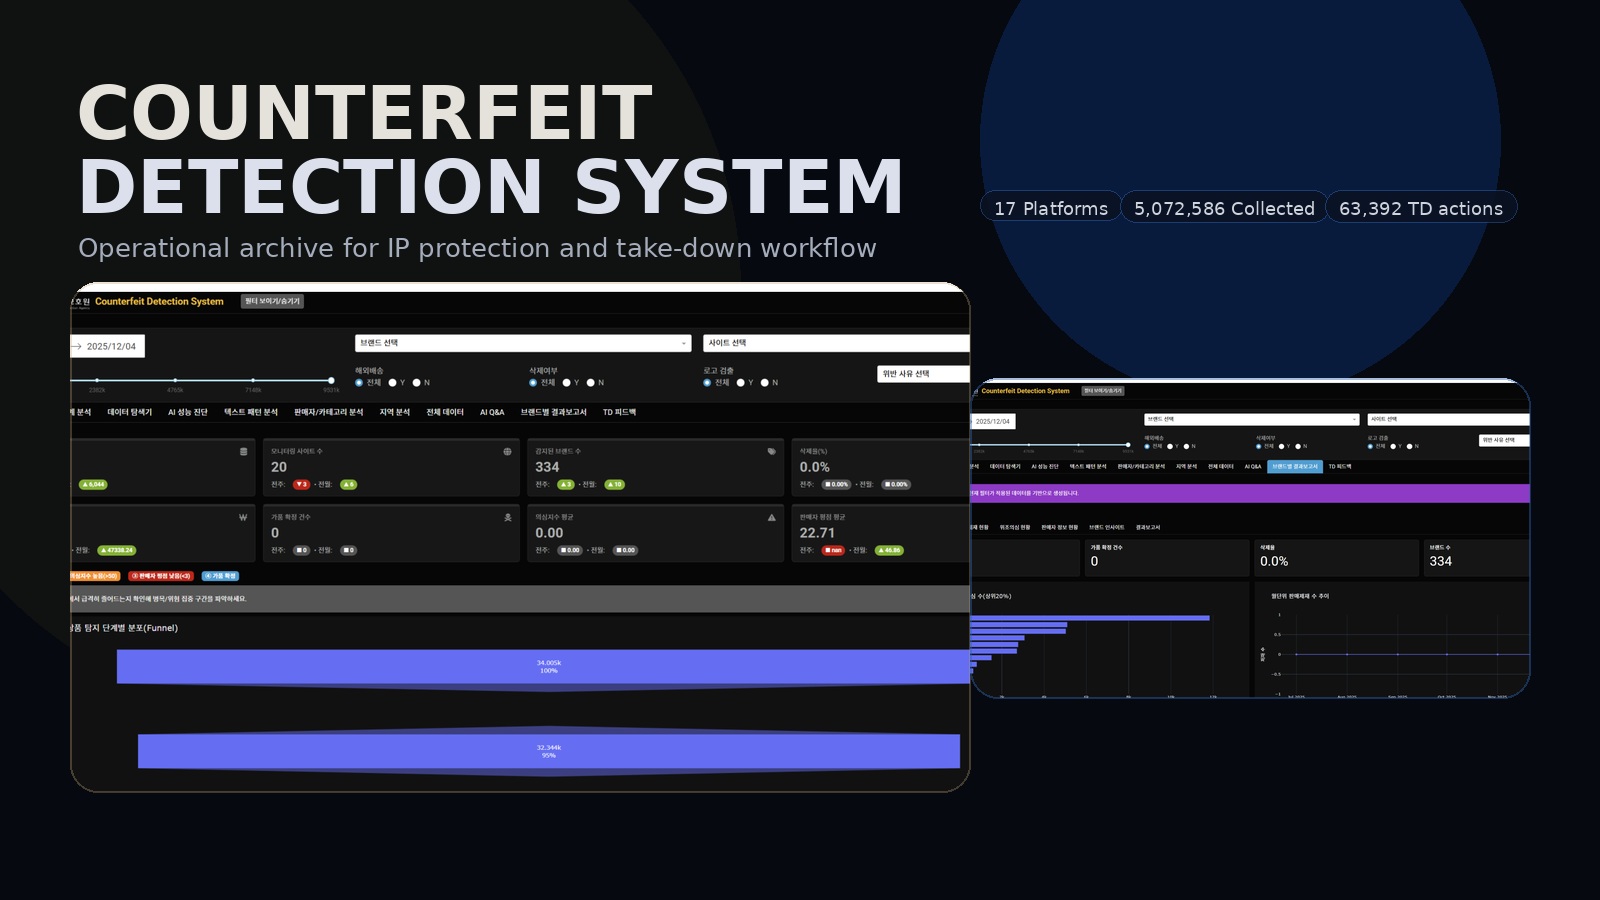Open the TD 피드백 tab

pyautogui.click(x=620, y=411)
